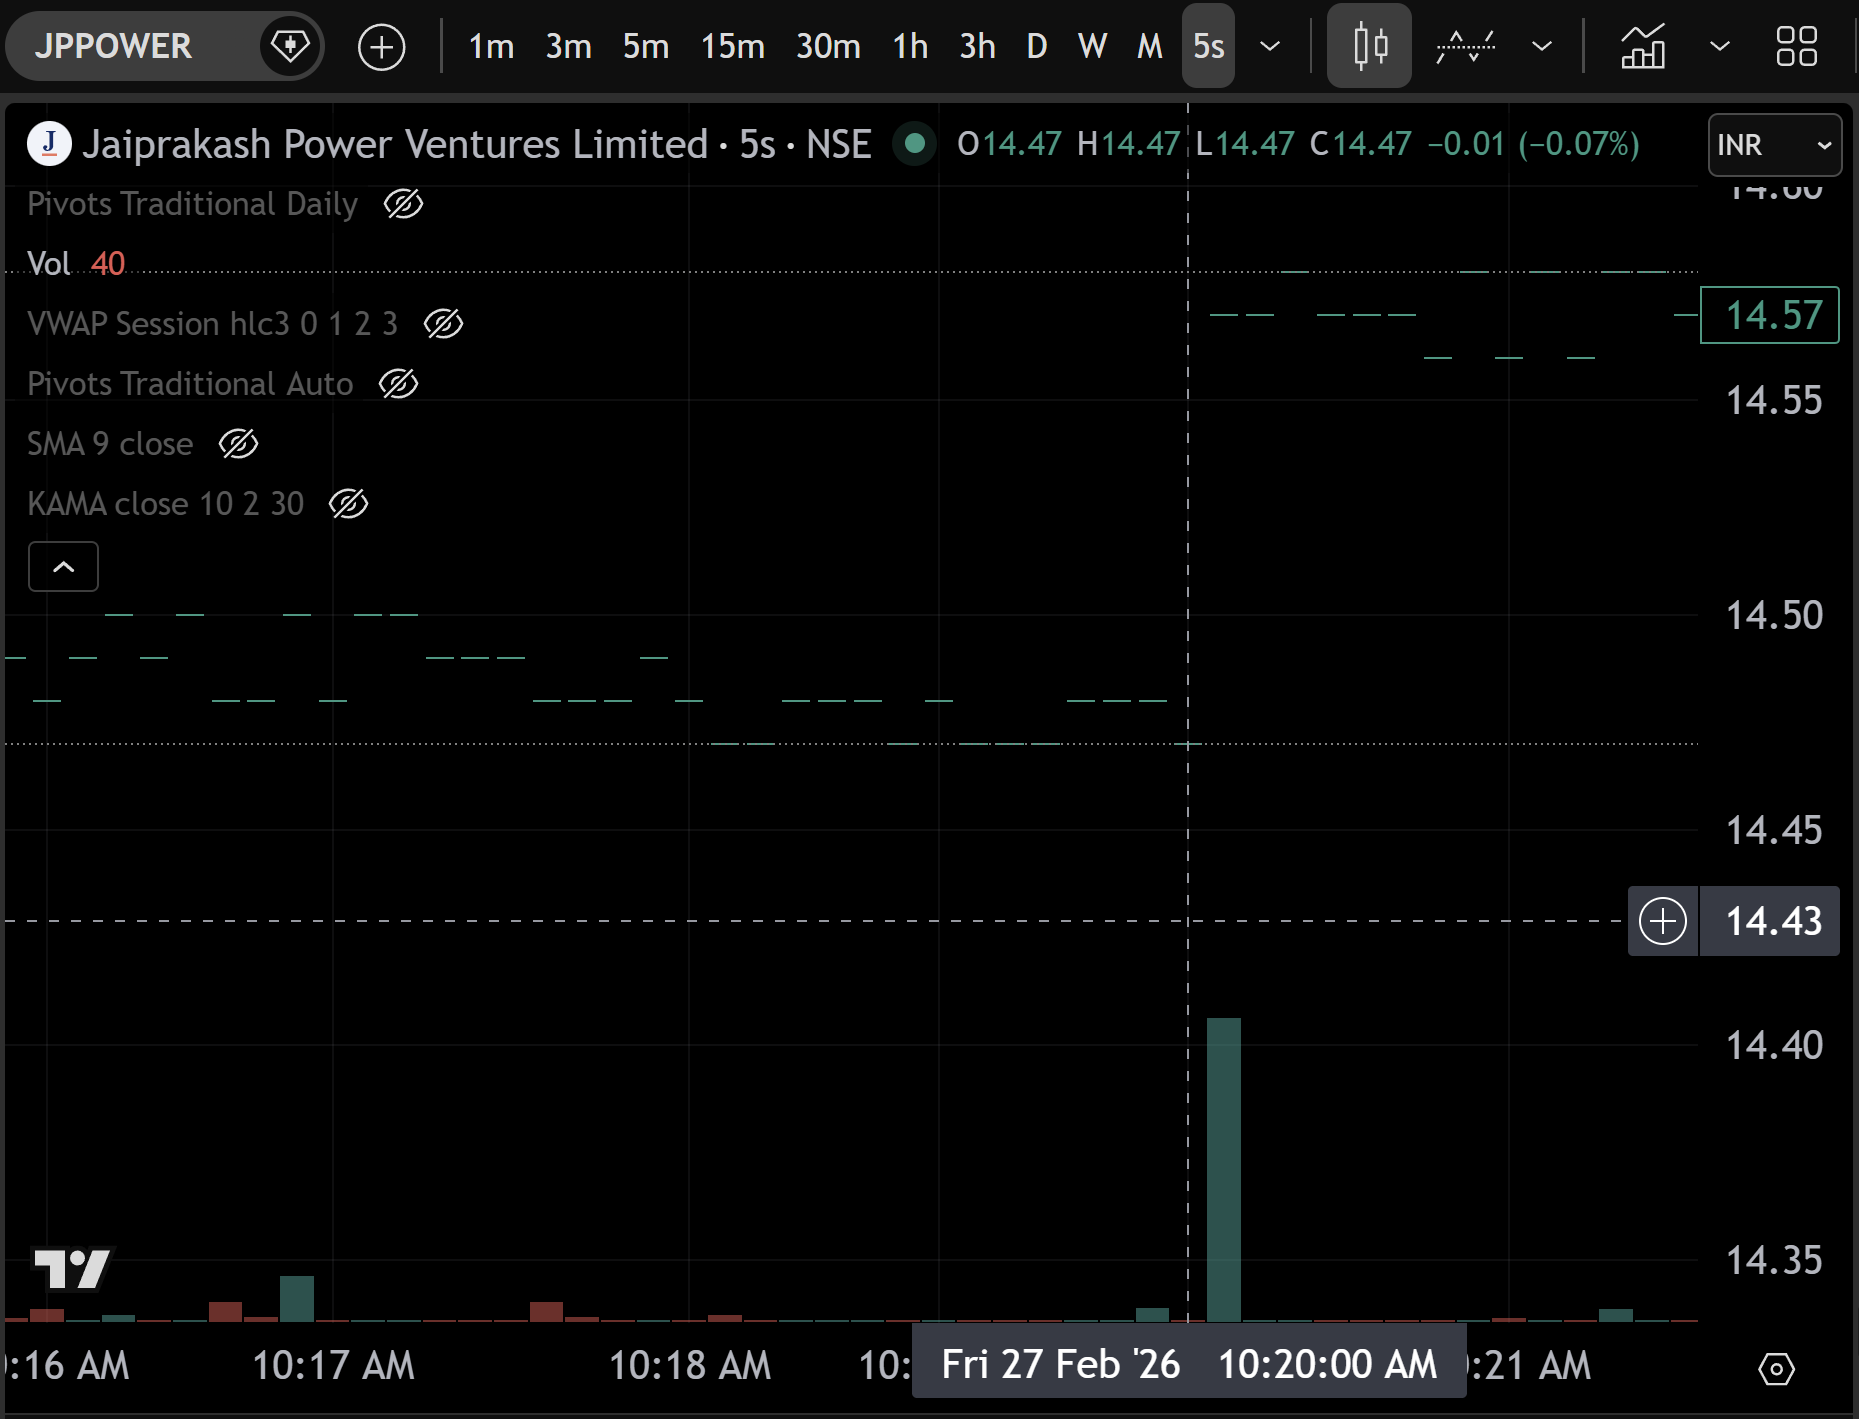
Task: Show the Pivots Traditional Daily indicator
Action: click(403, 204)
